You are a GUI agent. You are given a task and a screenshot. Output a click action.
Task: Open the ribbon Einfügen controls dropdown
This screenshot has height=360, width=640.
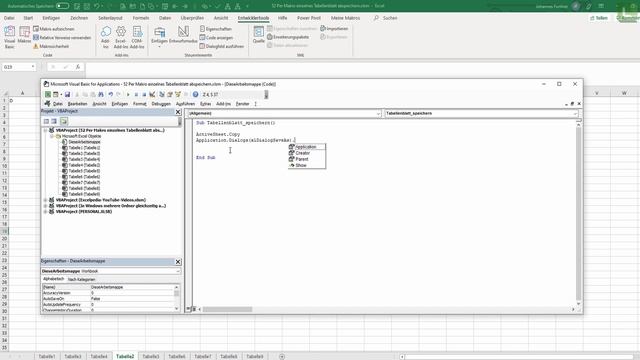159,46
